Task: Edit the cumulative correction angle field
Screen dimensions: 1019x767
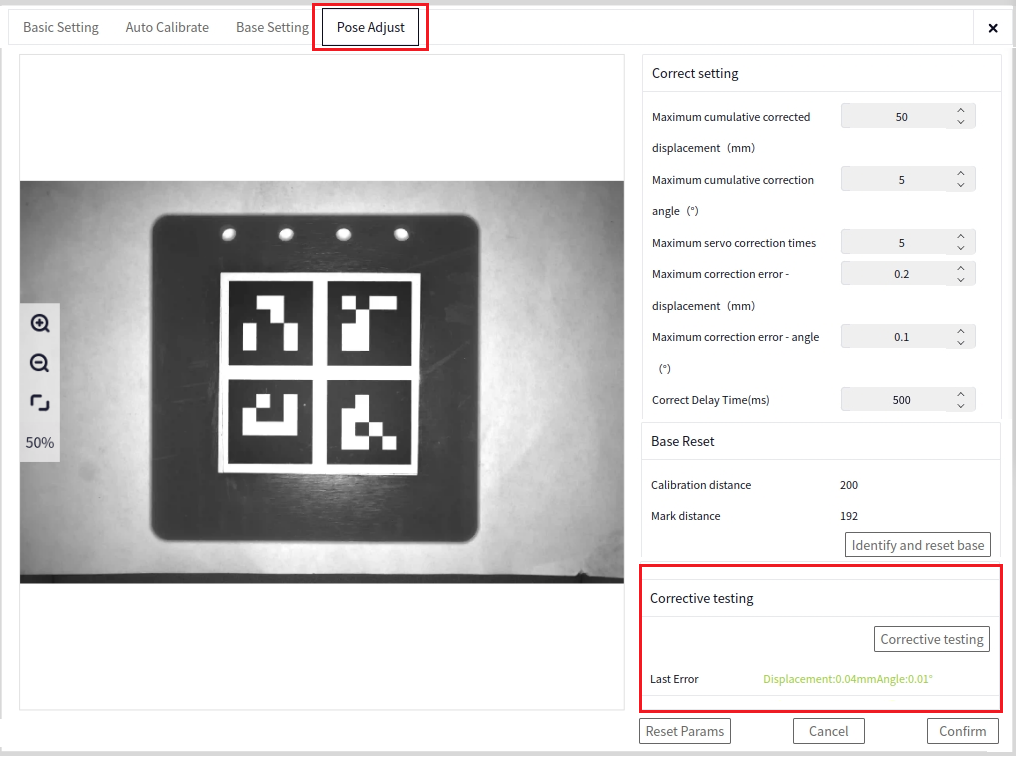Action: coord(908,179)
